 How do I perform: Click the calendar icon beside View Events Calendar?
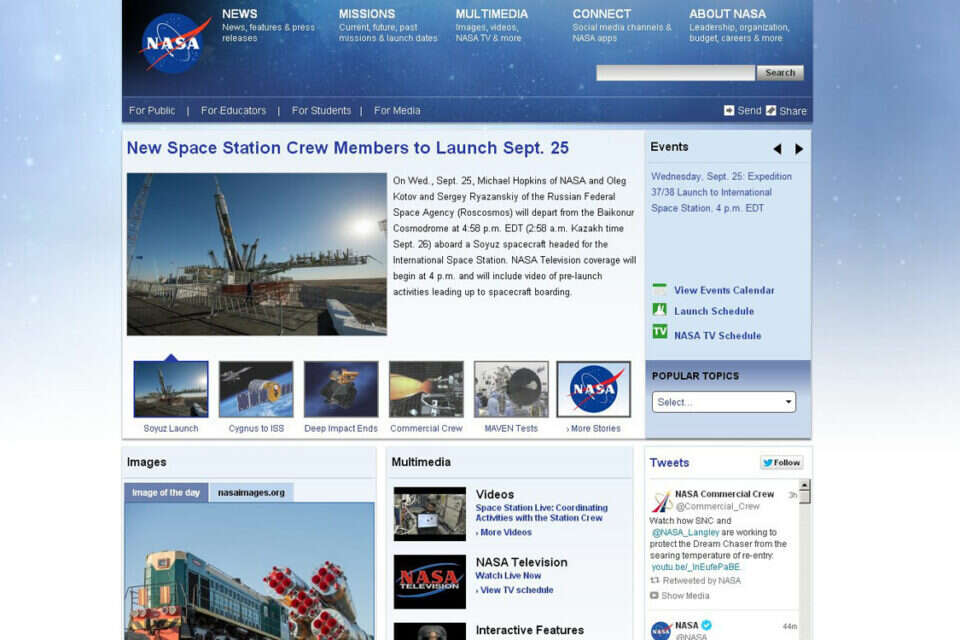(x=659, y=290)
